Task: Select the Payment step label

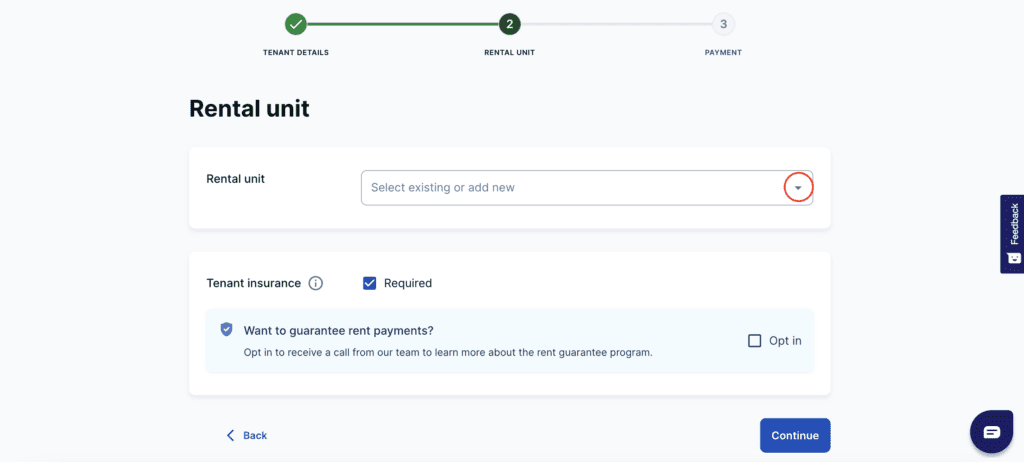Action: click(723, 52)
